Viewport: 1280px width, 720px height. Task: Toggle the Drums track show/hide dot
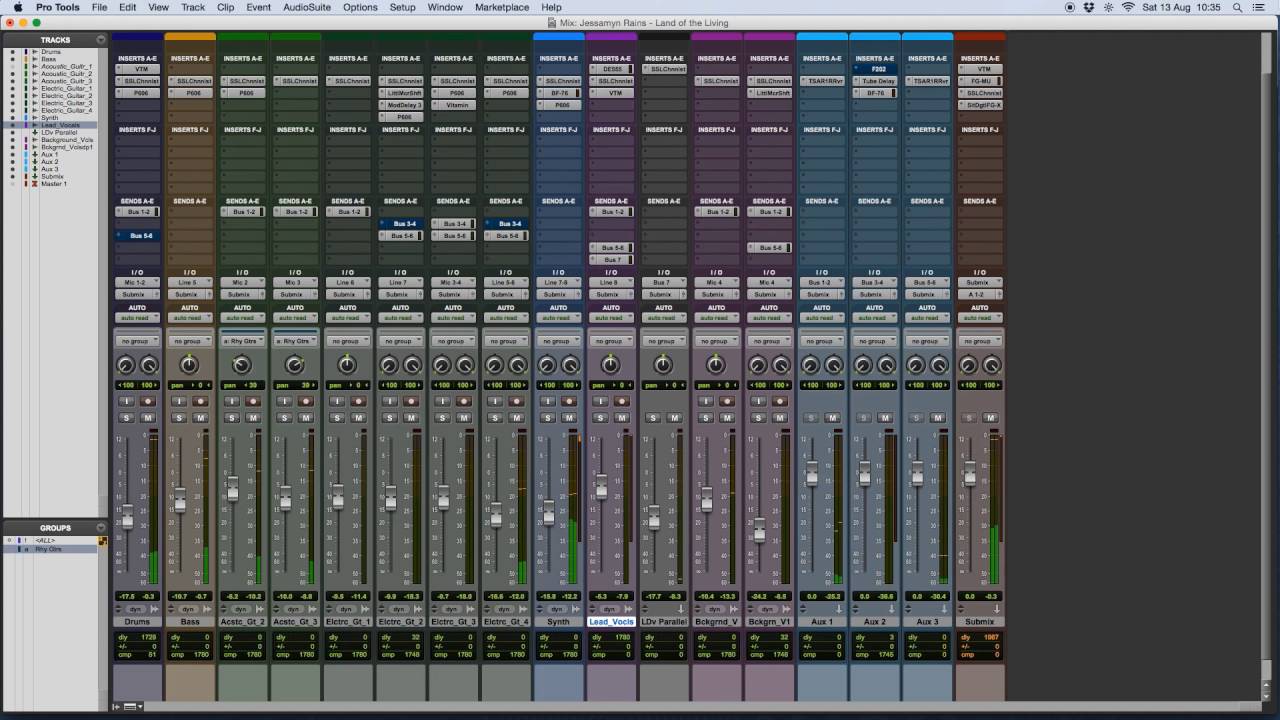pyautogui.click(x=12, y=51)
